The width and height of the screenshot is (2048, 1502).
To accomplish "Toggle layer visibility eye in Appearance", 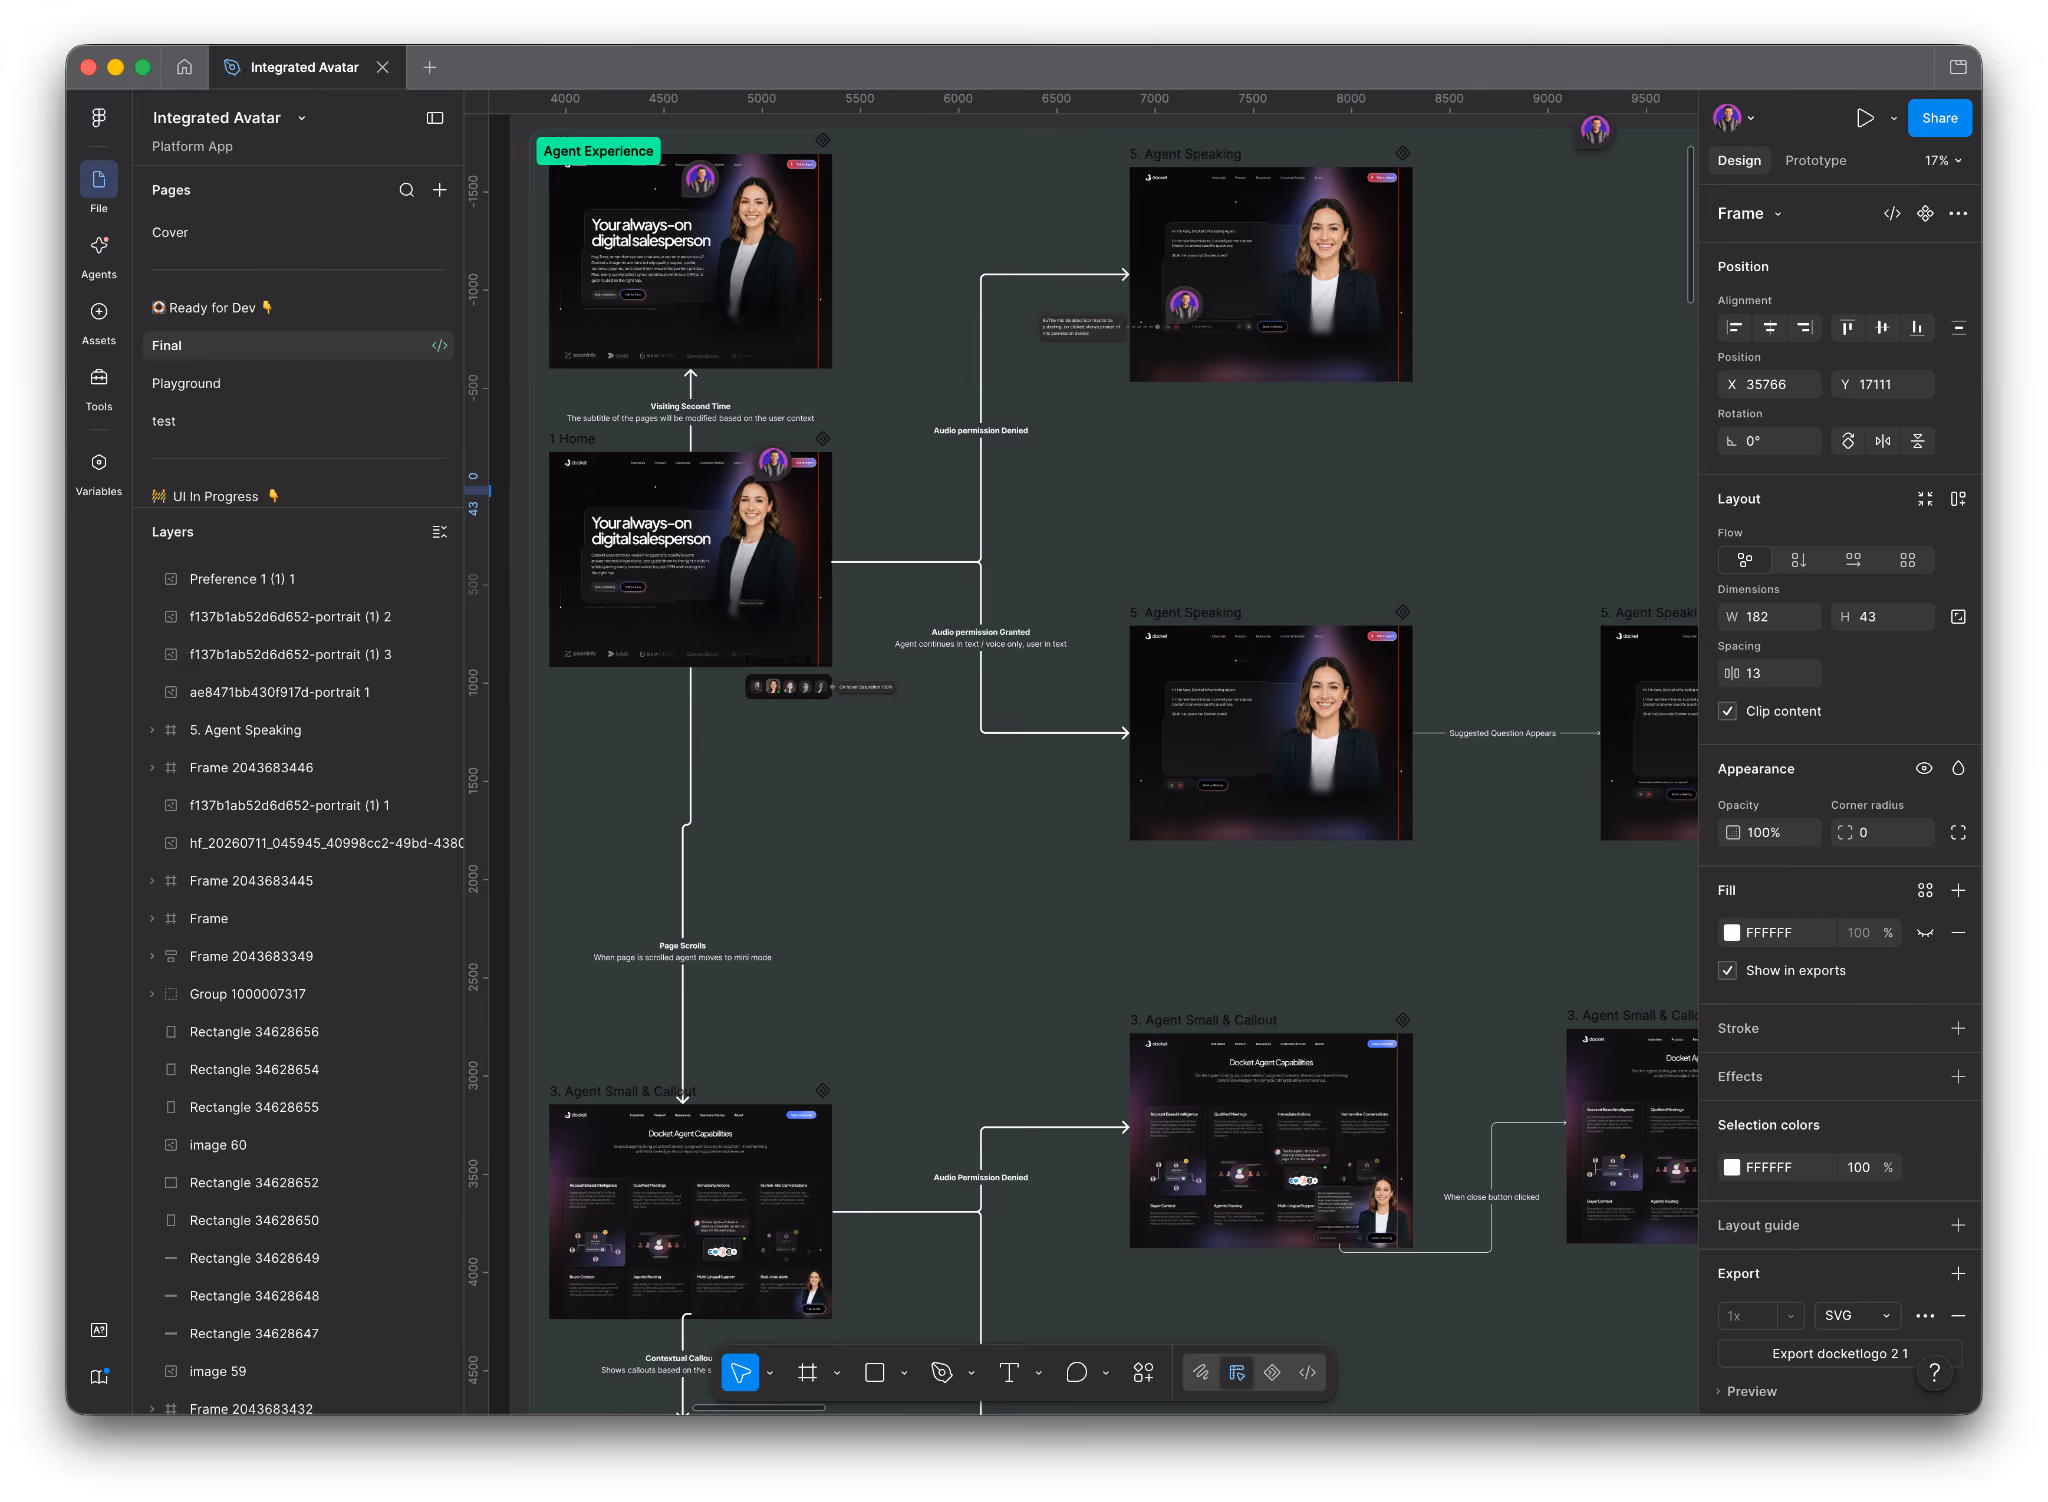I will (x=1924, y=768).
